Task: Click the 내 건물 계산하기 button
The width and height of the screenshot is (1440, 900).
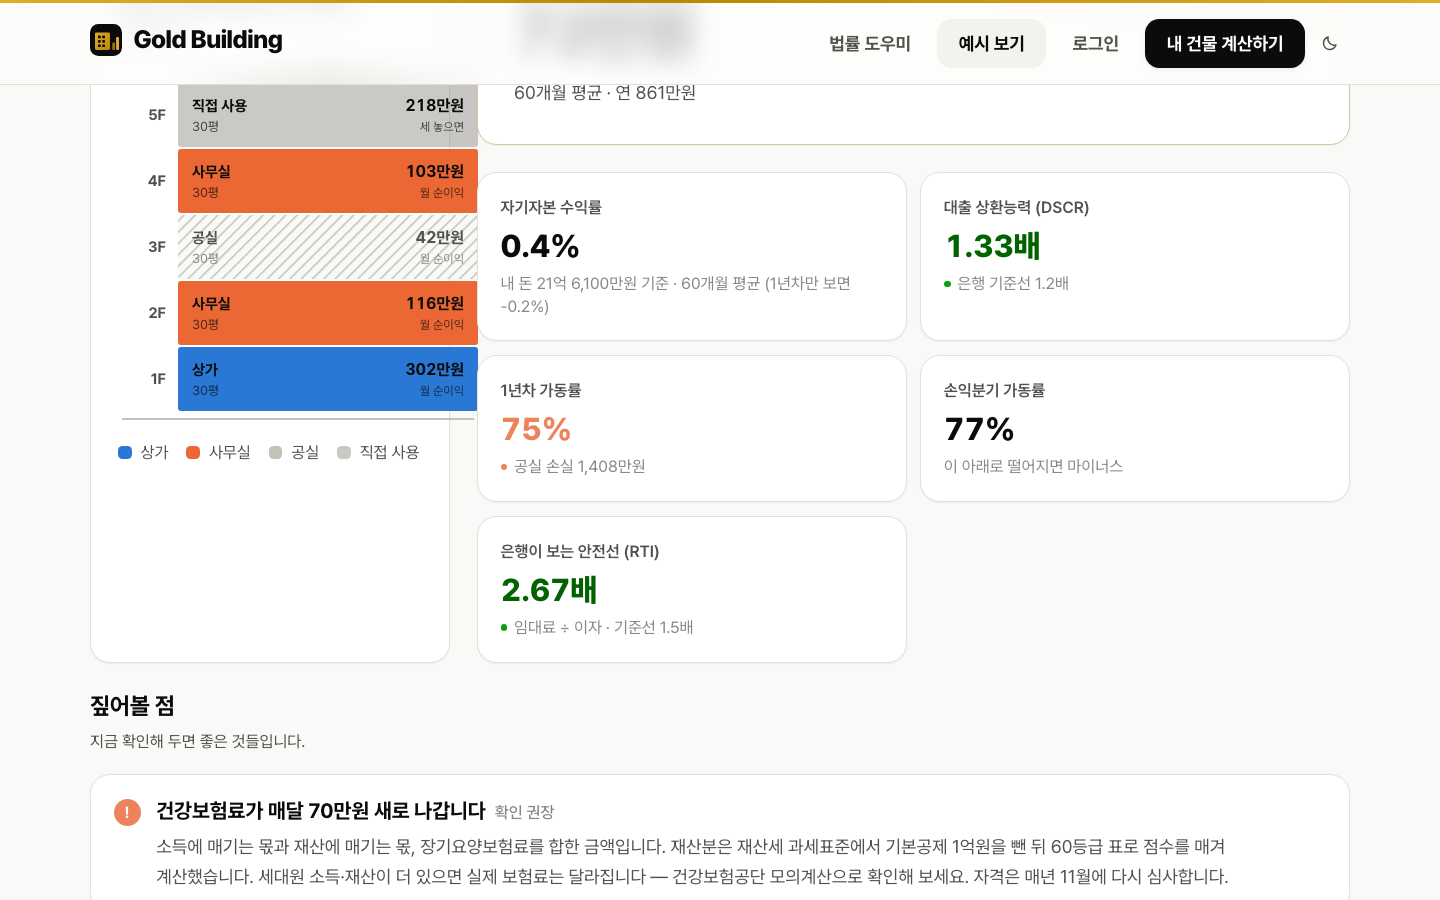Action: [1224, 43]
